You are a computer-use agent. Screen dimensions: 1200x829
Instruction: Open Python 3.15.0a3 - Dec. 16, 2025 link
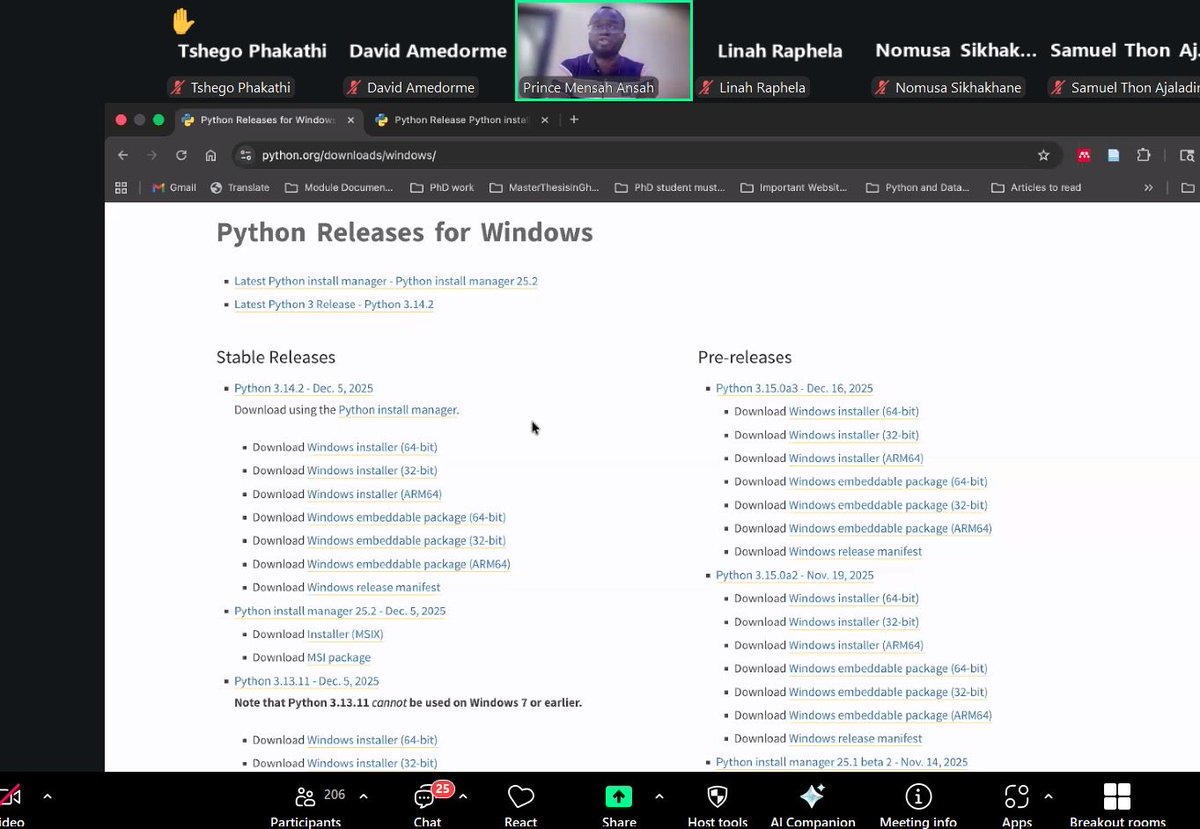coord(795,388)
